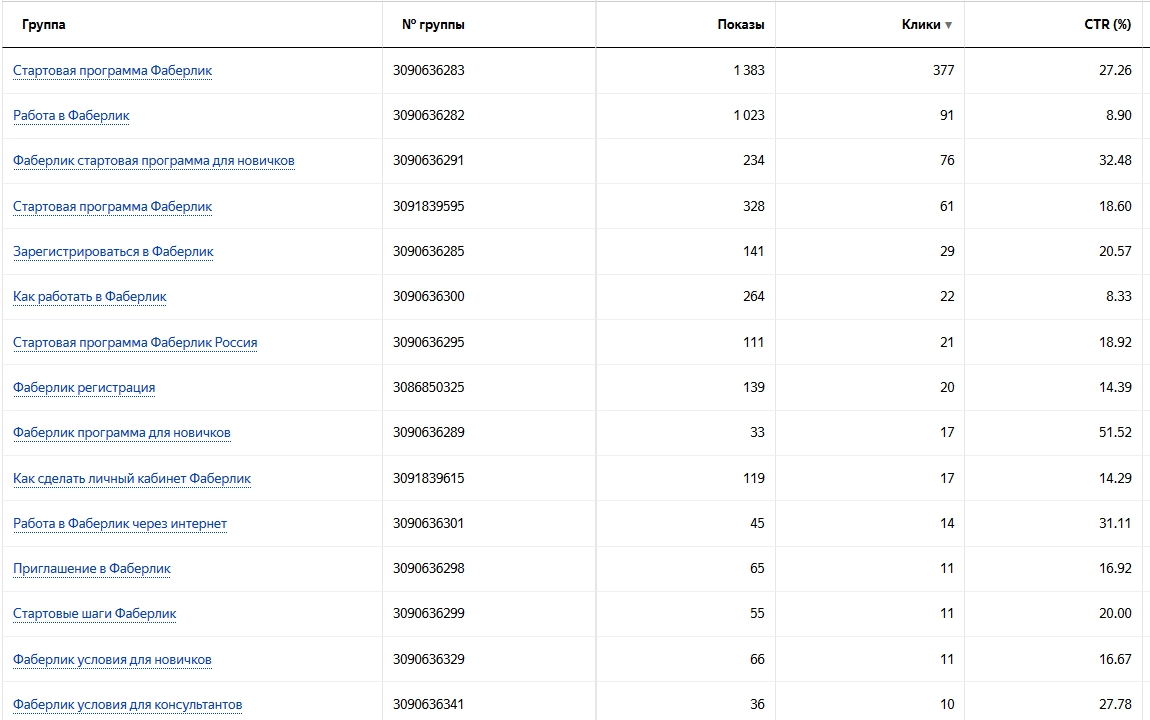Open Фаберлик условия для консультантов link
This screenshot has height=720, width=1150.
tap(127, 705)
